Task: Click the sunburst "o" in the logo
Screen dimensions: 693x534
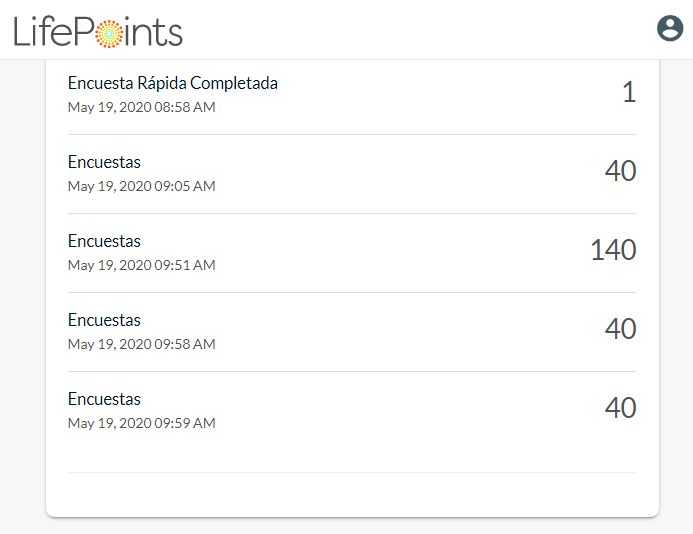Action: tap(107, 32)
